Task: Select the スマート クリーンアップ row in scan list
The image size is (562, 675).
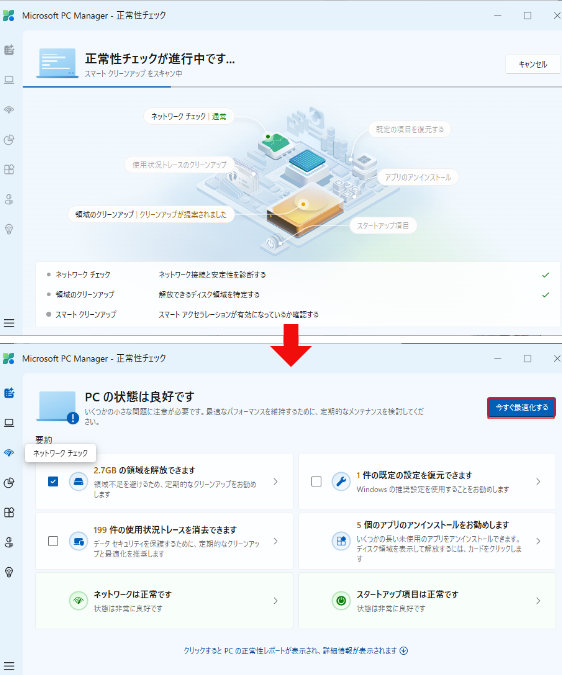Action: [x=298, y=314]
